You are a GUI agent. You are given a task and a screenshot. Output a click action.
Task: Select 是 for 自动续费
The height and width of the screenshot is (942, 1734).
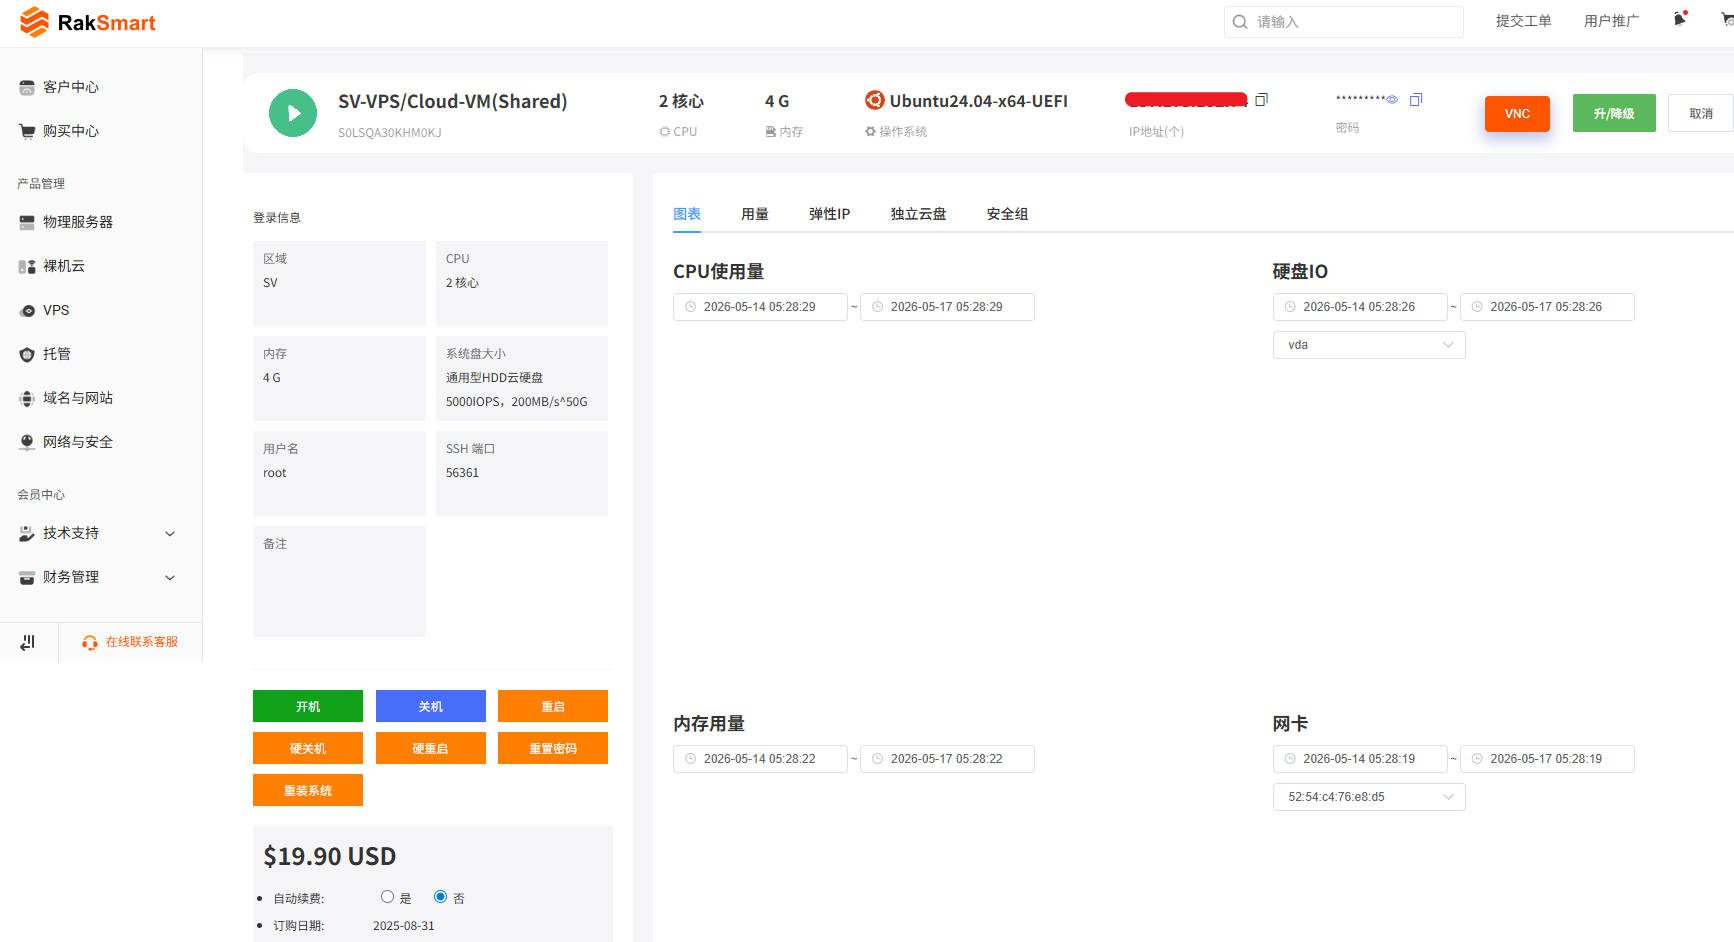(387, 897)
